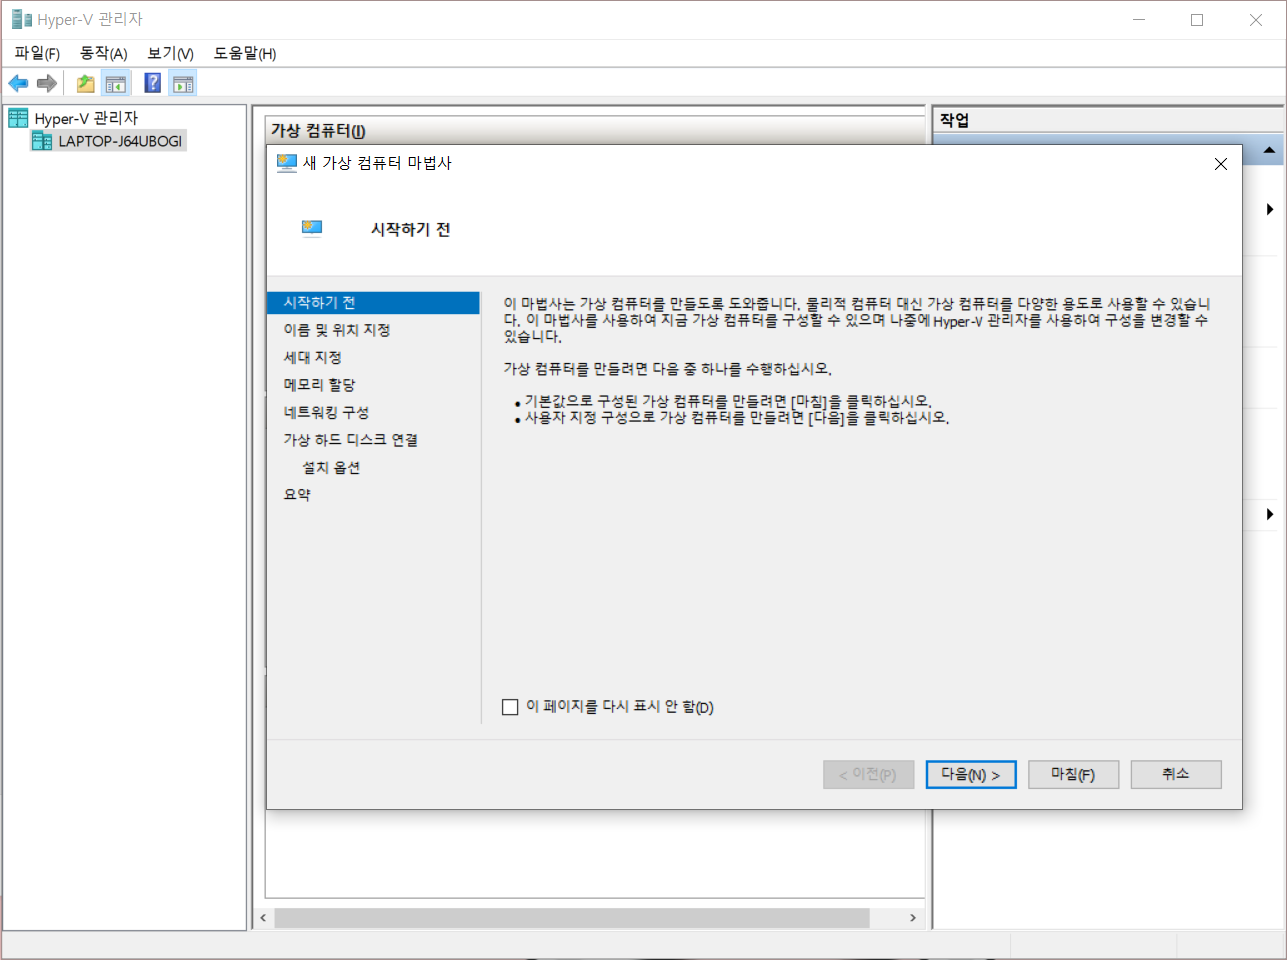
Task: Check 이 페이지를 다시 표시 안 함 checkbox
Action: pyautogui.click(x=510, y=707)
